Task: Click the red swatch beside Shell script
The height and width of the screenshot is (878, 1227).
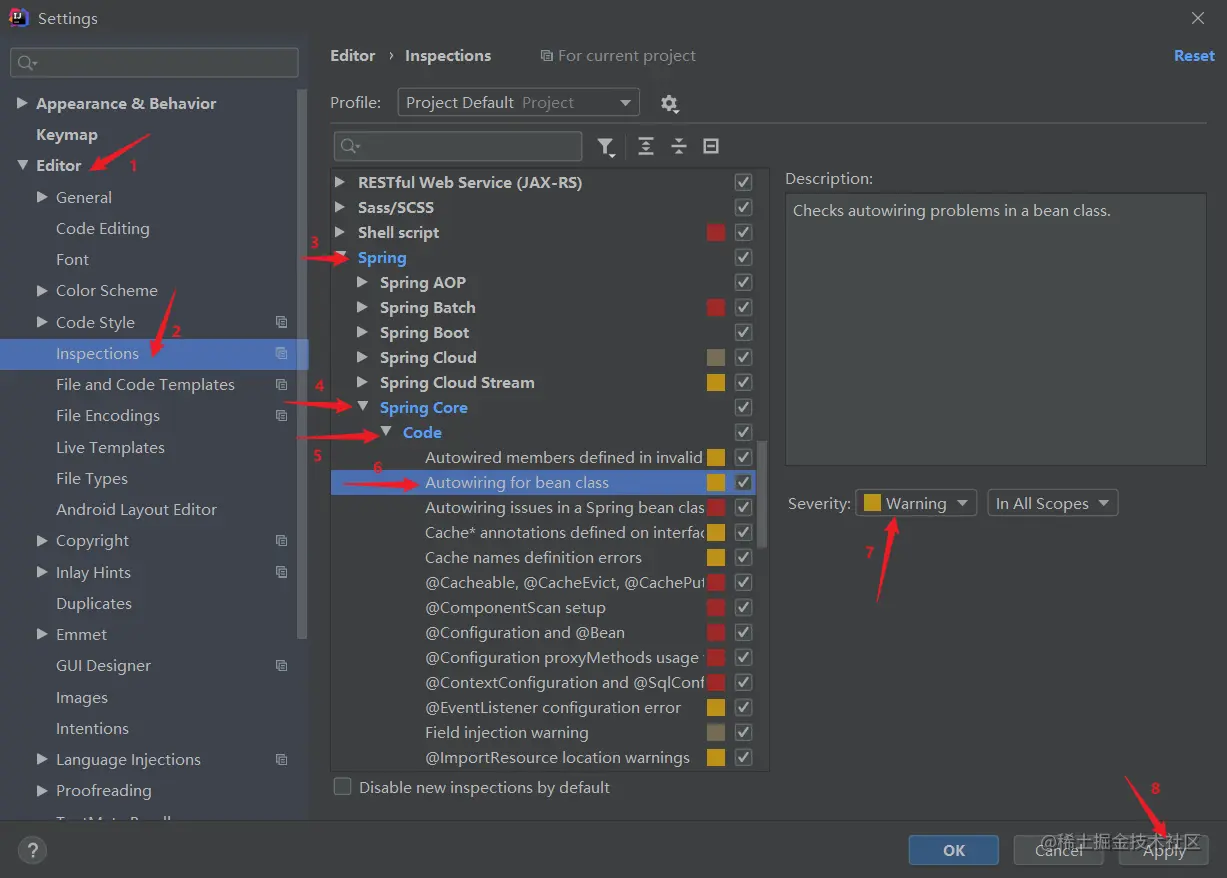Action: pyautogui.click(x=716, y=232)
